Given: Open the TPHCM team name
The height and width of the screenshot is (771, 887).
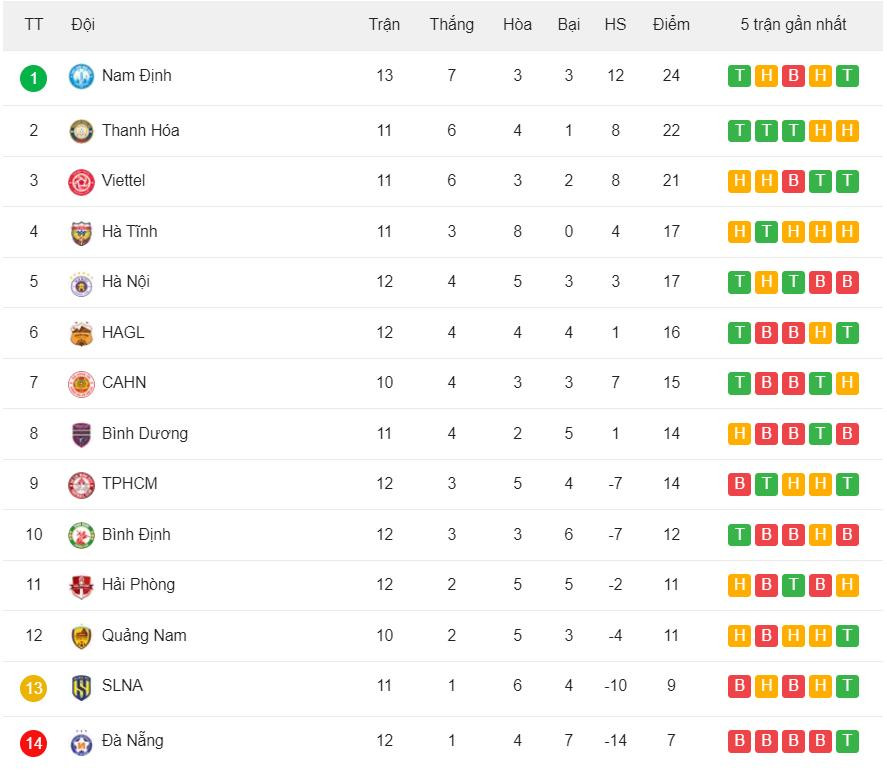Looking at the screenshot, I should pos(129,484).
